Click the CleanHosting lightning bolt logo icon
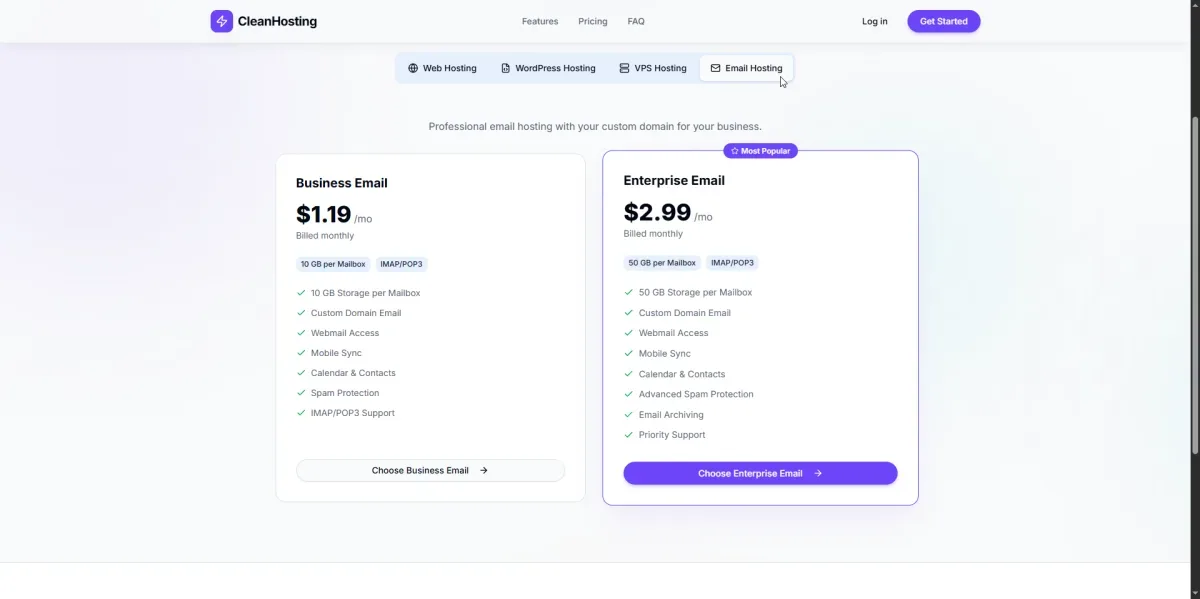 [x=221, y=21]
